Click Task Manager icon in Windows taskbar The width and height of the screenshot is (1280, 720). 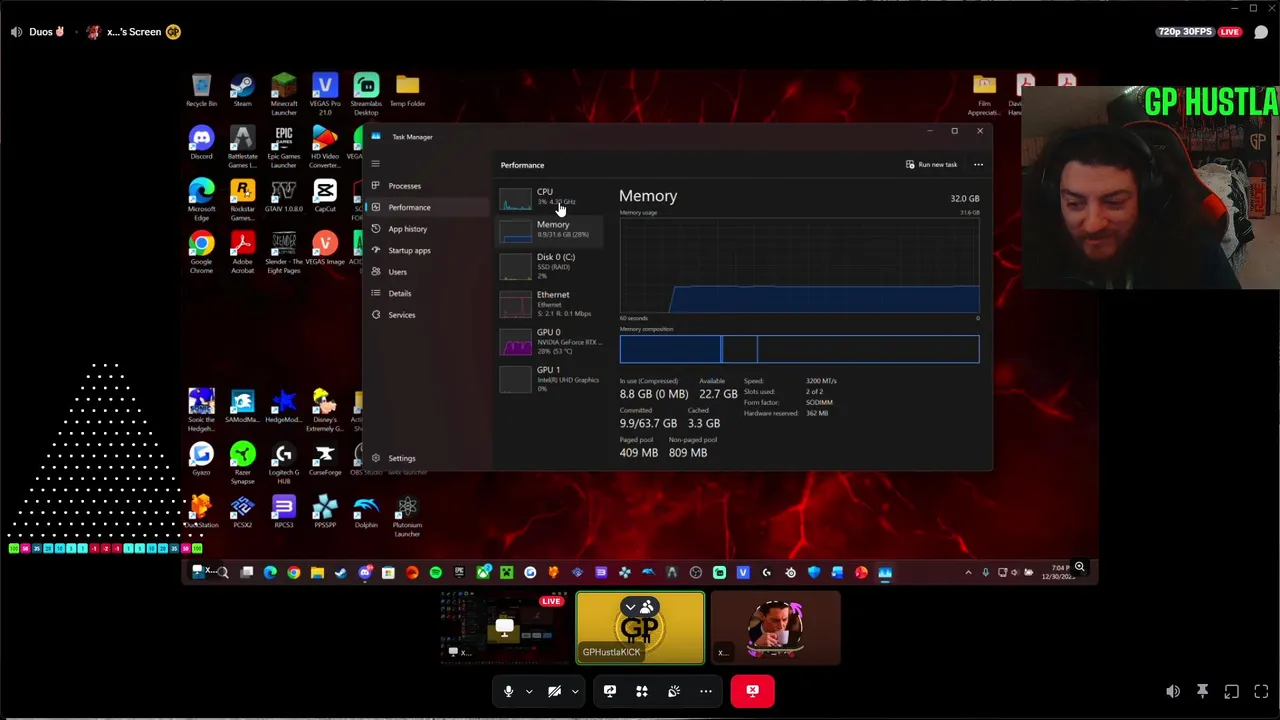point(885,573)
